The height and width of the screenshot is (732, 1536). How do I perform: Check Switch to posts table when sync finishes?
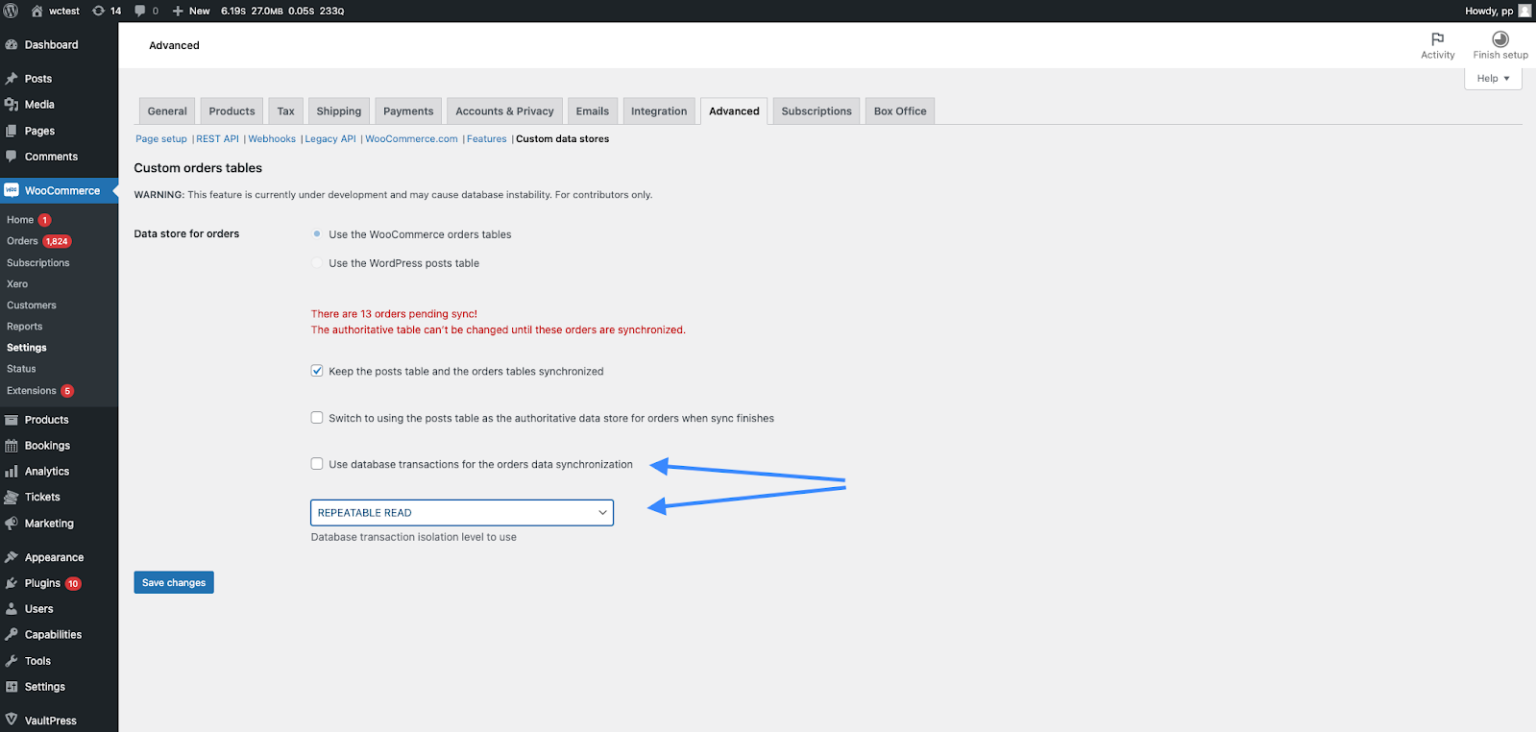point(317,418)
